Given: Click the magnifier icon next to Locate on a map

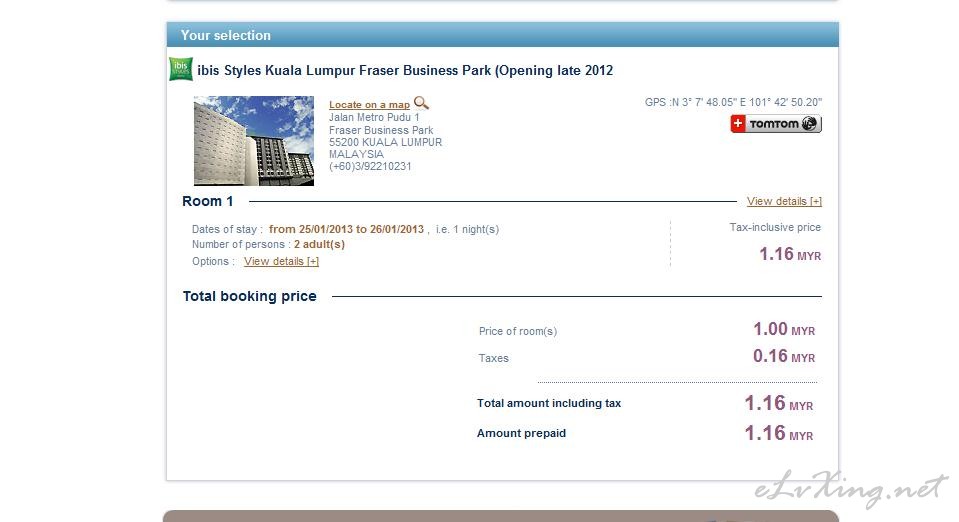Looking at the screenshot, I should tap(421, 103).
